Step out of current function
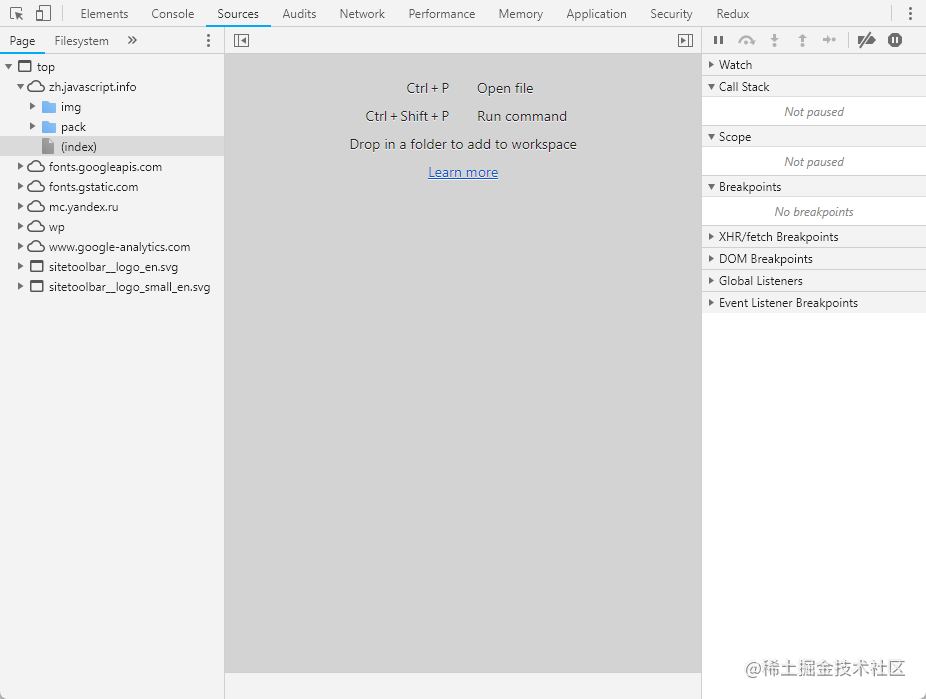The height and width of the screenshot is (699, 926). pyautogui.click(x=802, y=40)
